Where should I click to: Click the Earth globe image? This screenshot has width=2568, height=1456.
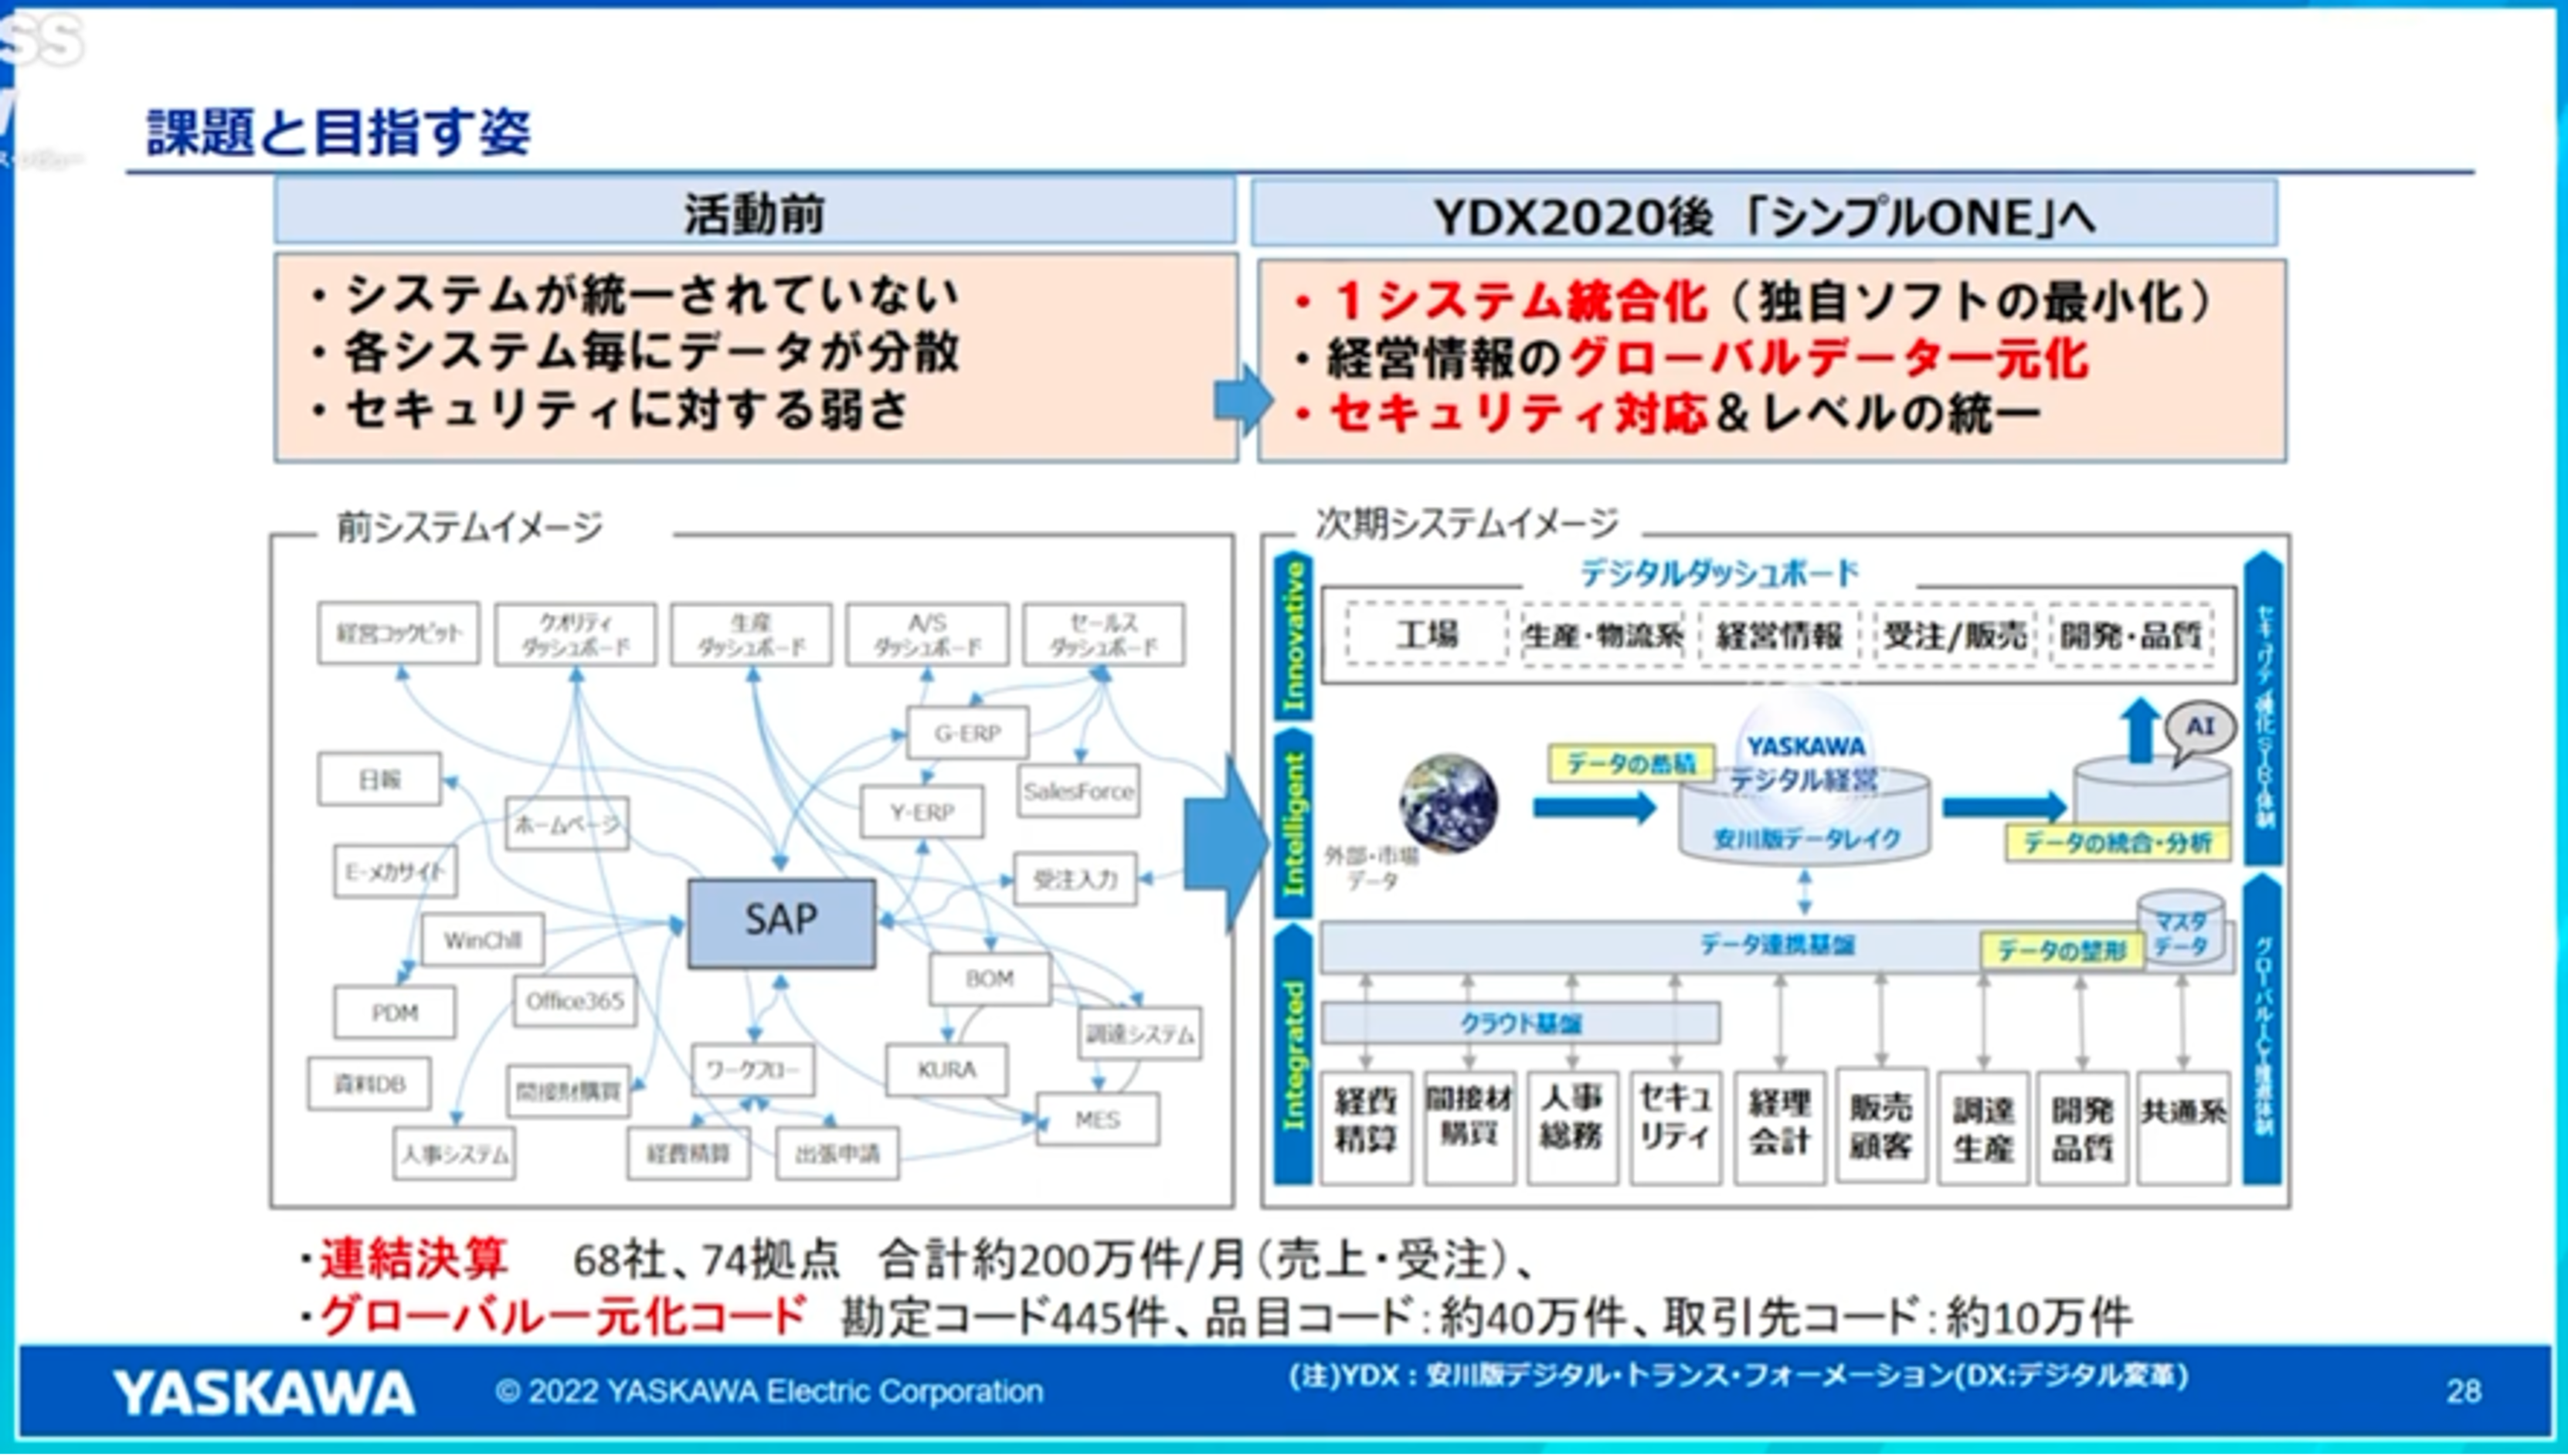coord(1448,803)
